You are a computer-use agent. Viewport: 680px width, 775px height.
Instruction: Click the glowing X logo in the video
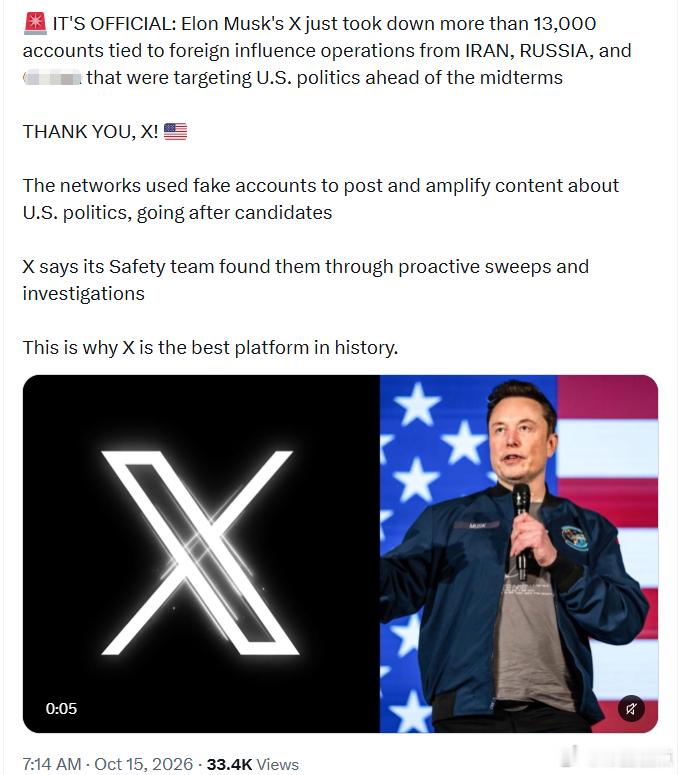(200, 553)
